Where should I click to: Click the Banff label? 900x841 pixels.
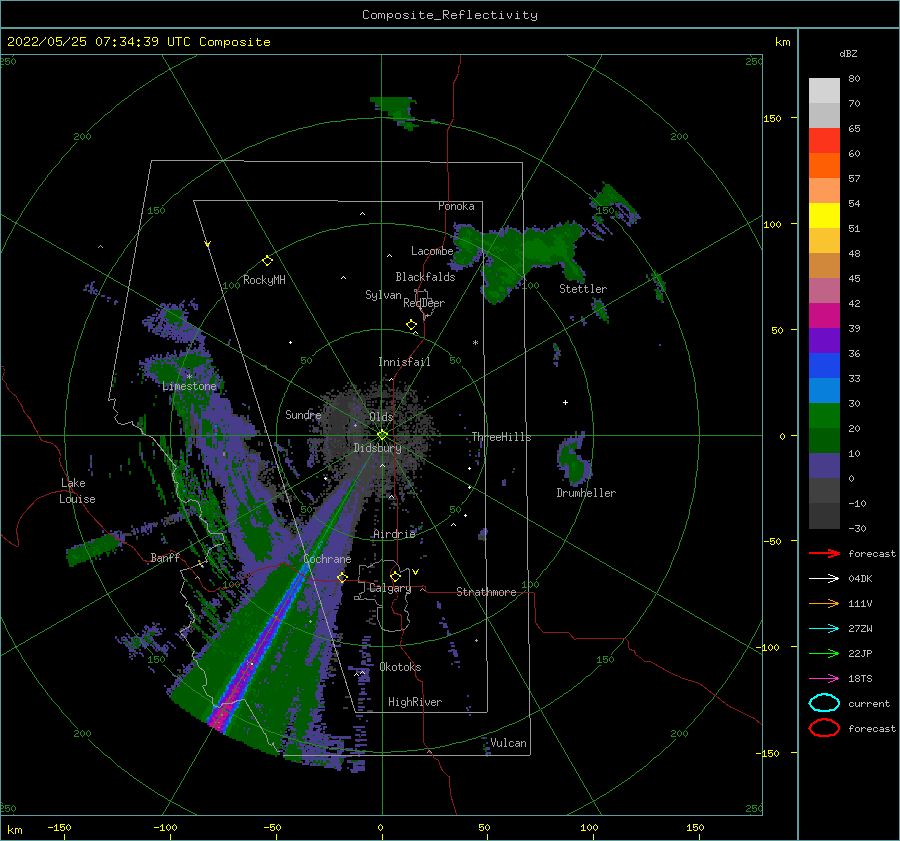(165, 557)
